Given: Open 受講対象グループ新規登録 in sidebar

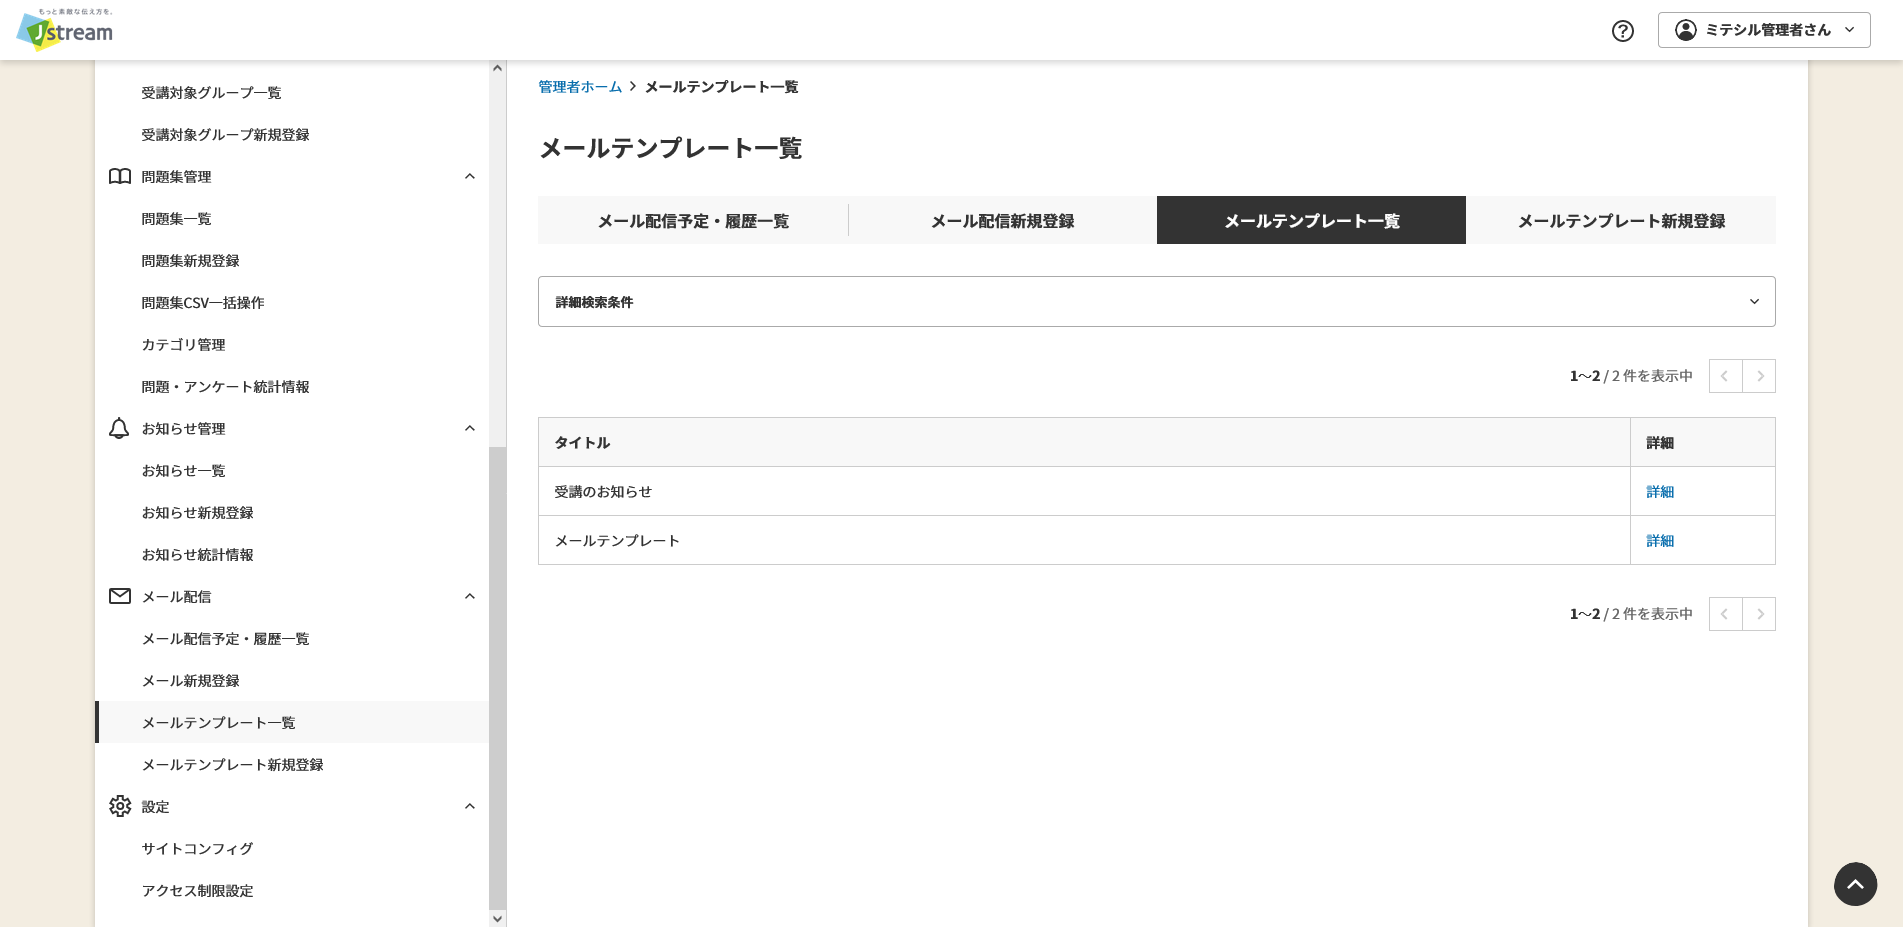Looking at the screenshot, I should (225, 135).
